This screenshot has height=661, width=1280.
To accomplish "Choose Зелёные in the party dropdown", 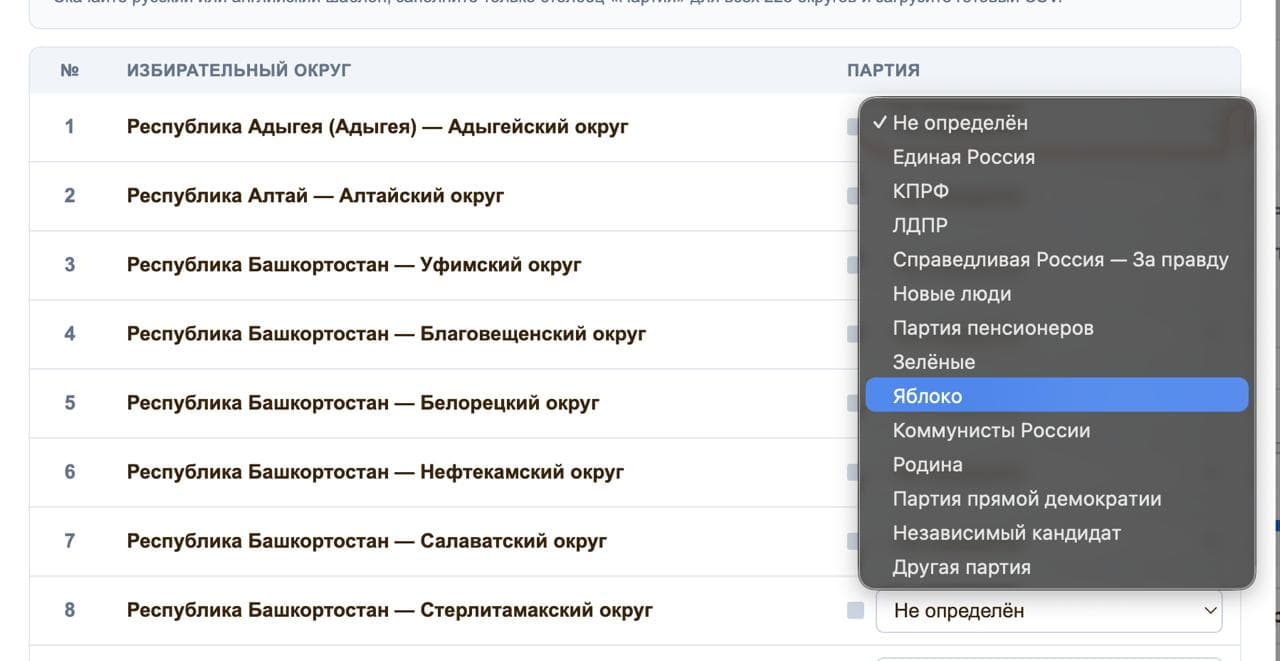I will click(x=1057, y=362).
